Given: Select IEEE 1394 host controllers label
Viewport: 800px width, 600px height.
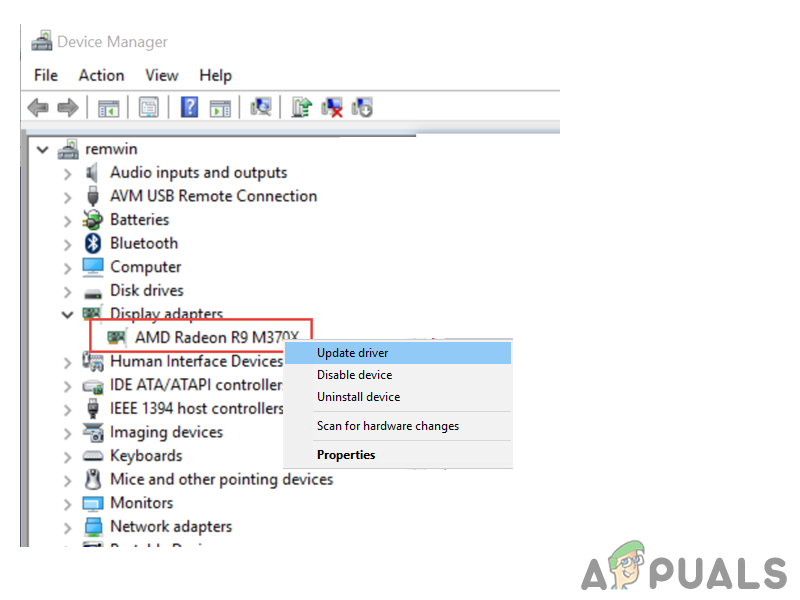Looking at the screenshot, I should tap(197, 409).
